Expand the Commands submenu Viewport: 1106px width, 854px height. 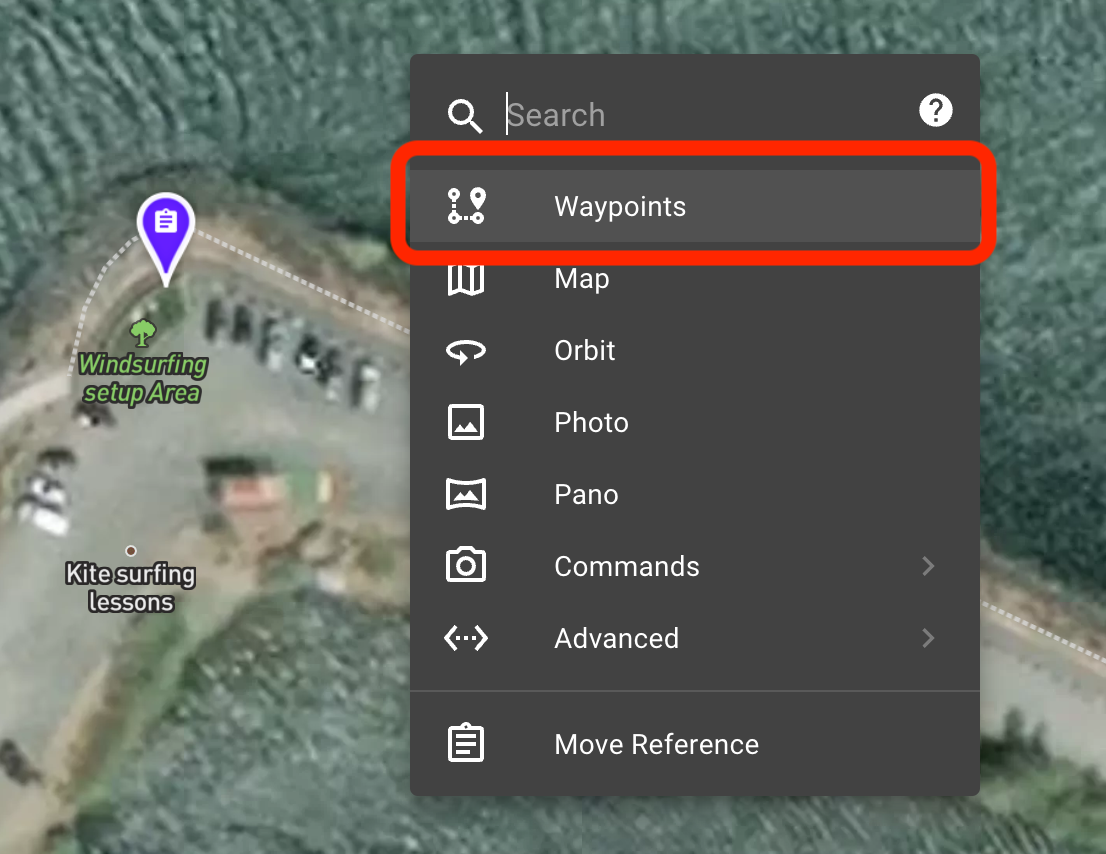(x=928, y=566)
